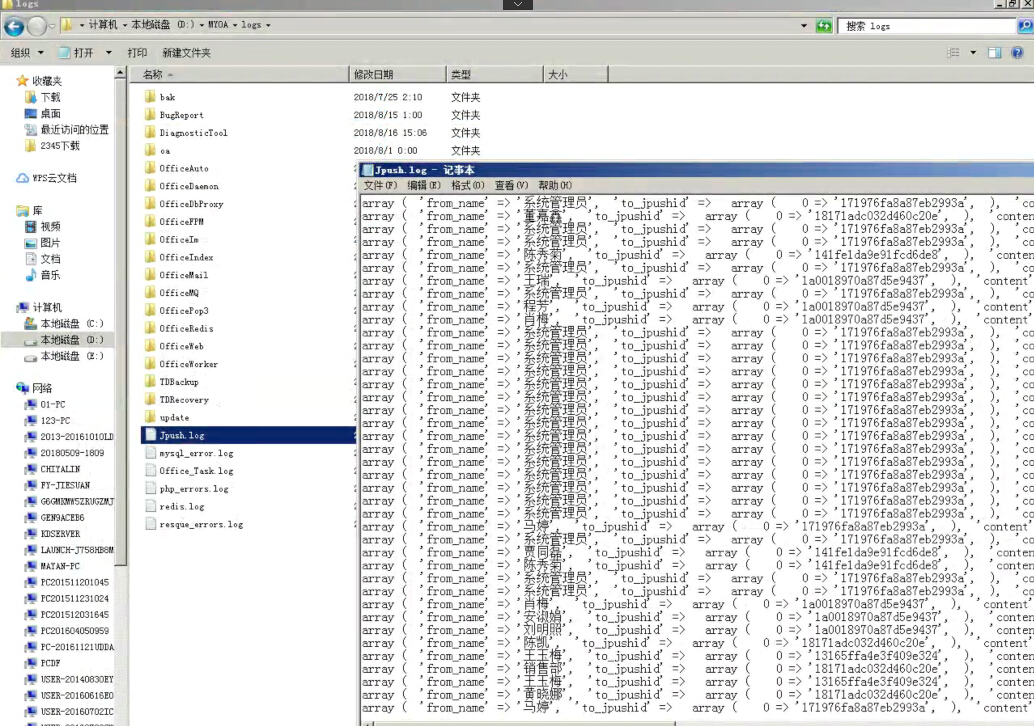Click the 打印 toolbar button

(137, 52)
